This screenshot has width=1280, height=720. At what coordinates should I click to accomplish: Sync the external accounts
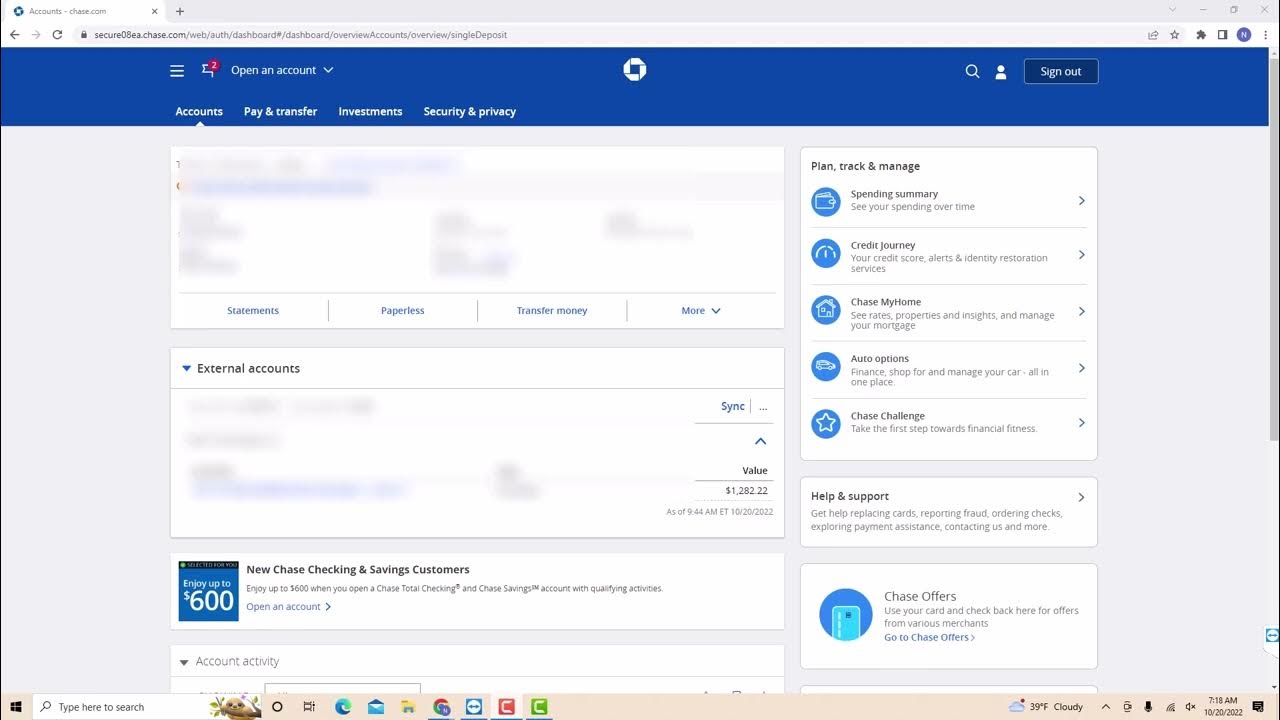pyautogui.click(x=733, y=406)
